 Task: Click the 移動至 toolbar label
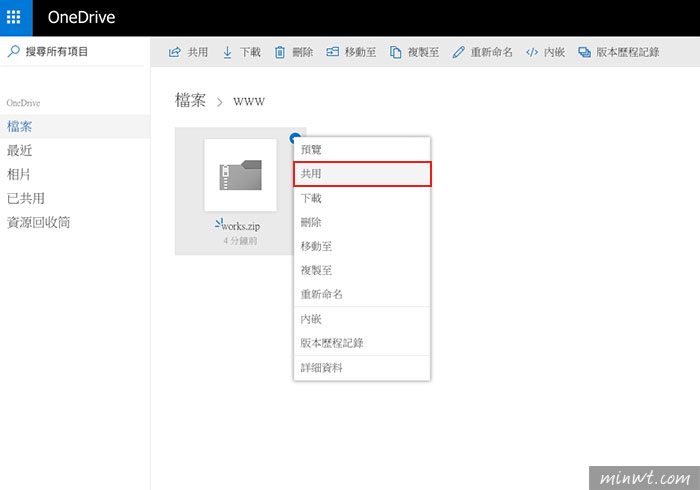[x=360, y=52]
